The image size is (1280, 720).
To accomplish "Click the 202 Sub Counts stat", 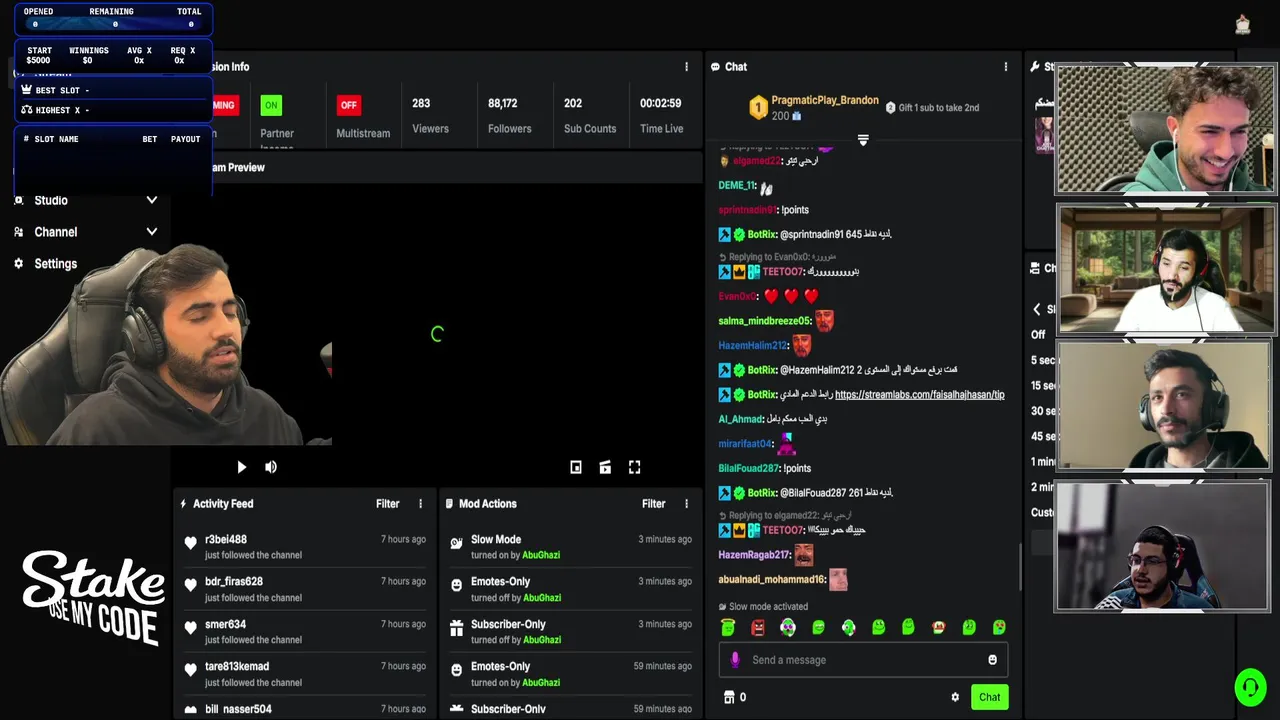I will coord(589,116).
